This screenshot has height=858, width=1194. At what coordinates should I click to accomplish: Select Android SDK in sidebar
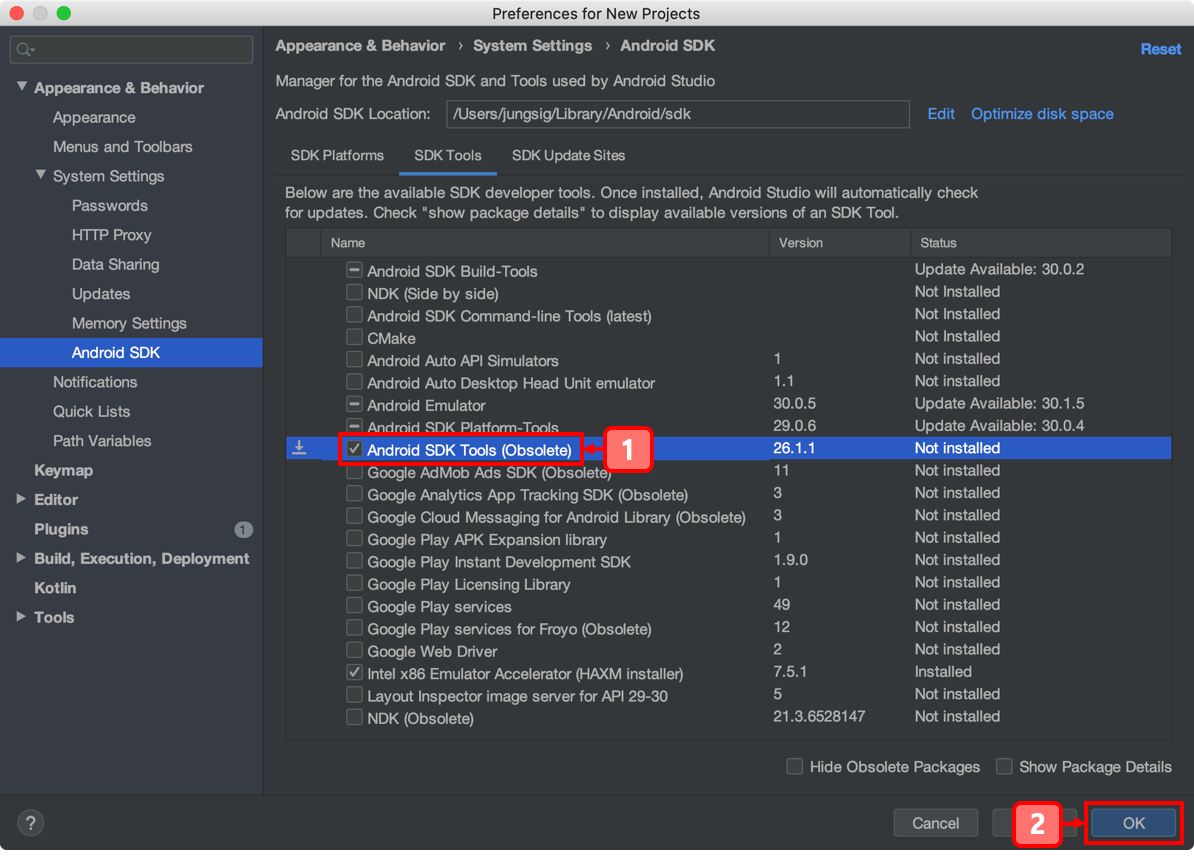click(x=131, y=352)
